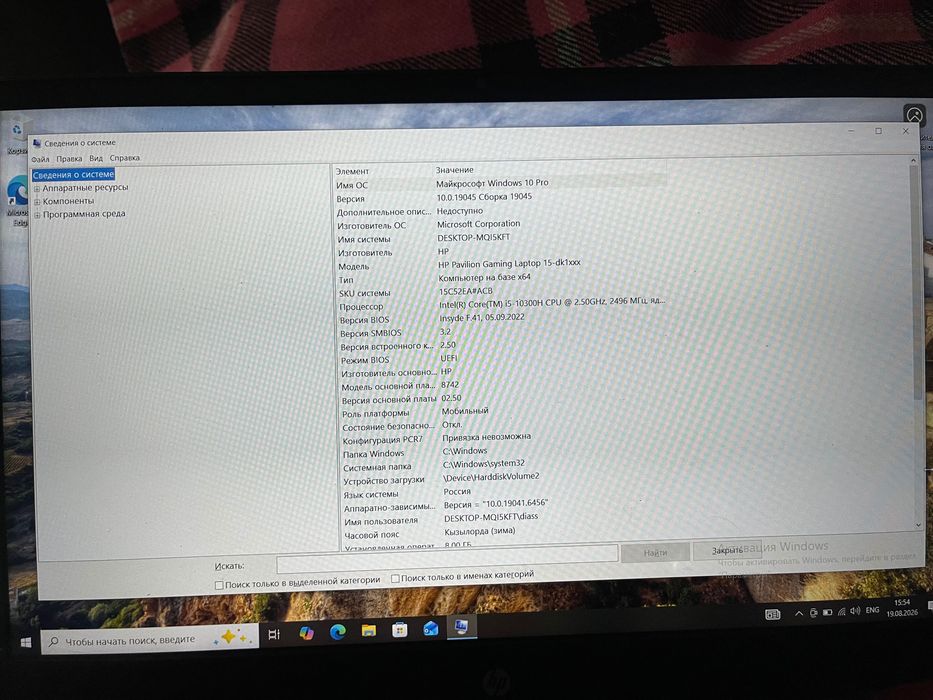933x700 pixels.
Task: Select the Версия BIOS row
Action: [x=501, y=318]
